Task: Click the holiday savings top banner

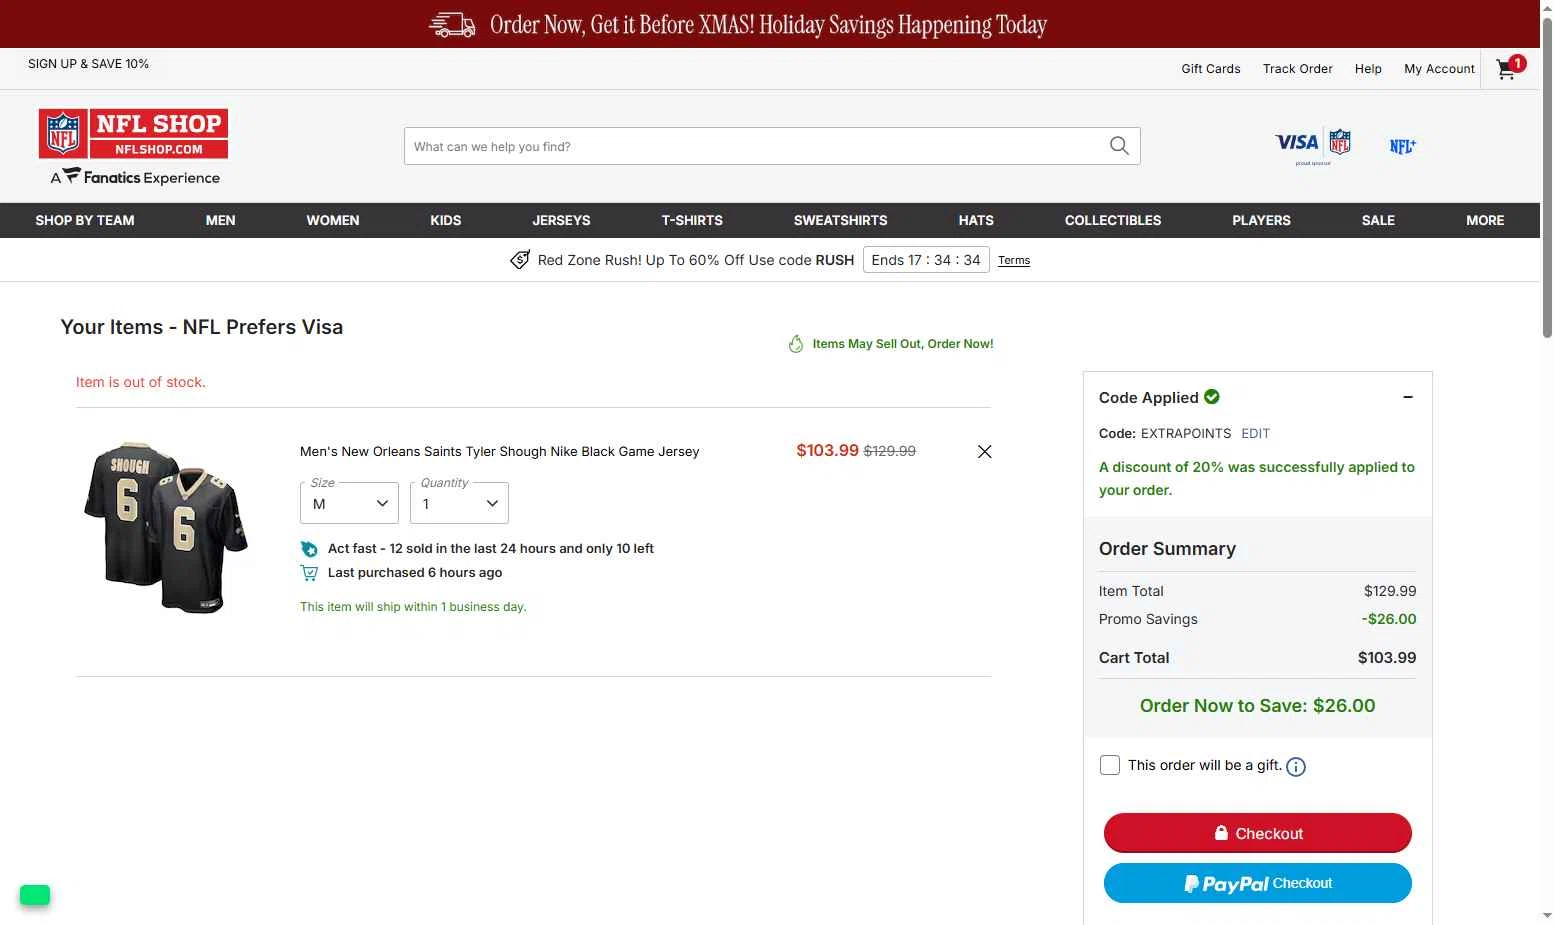Action: pos(769,24)
